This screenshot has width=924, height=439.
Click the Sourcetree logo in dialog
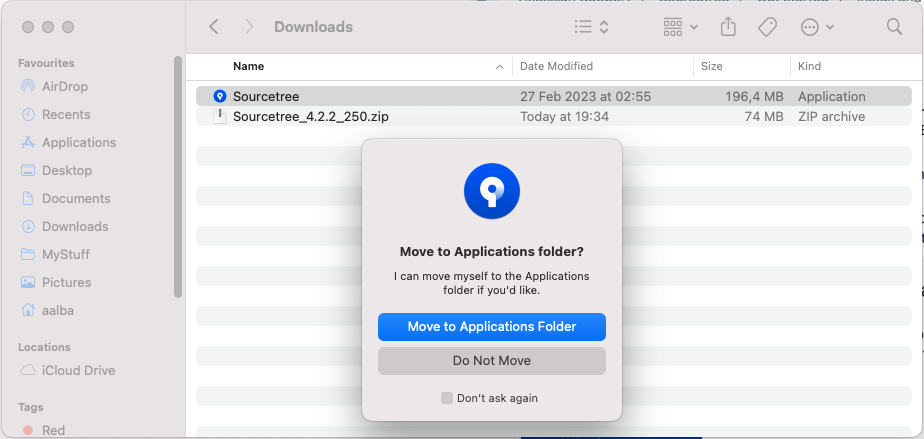click(491, 191)
